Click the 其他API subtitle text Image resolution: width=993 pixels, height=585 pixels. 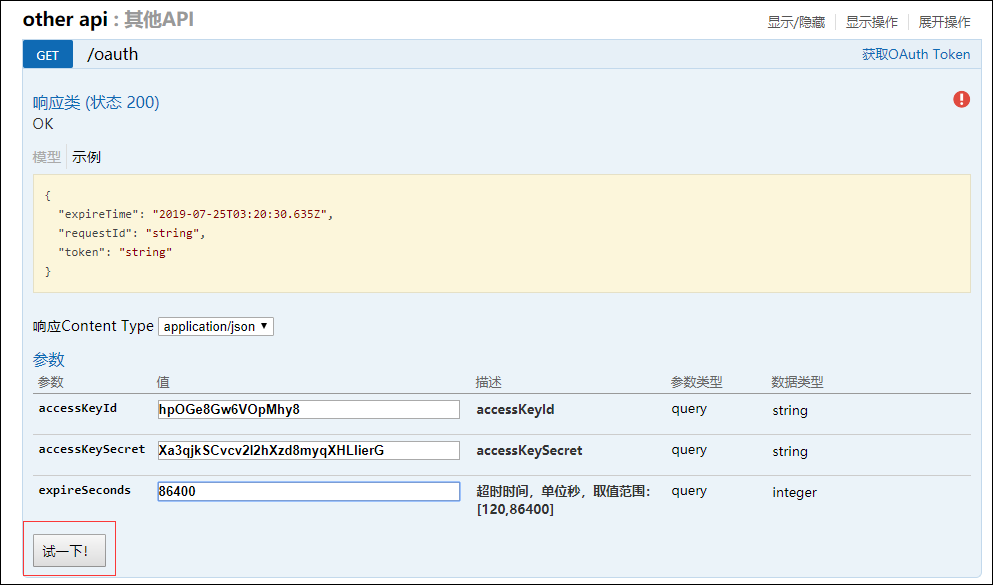click(158, 20)
